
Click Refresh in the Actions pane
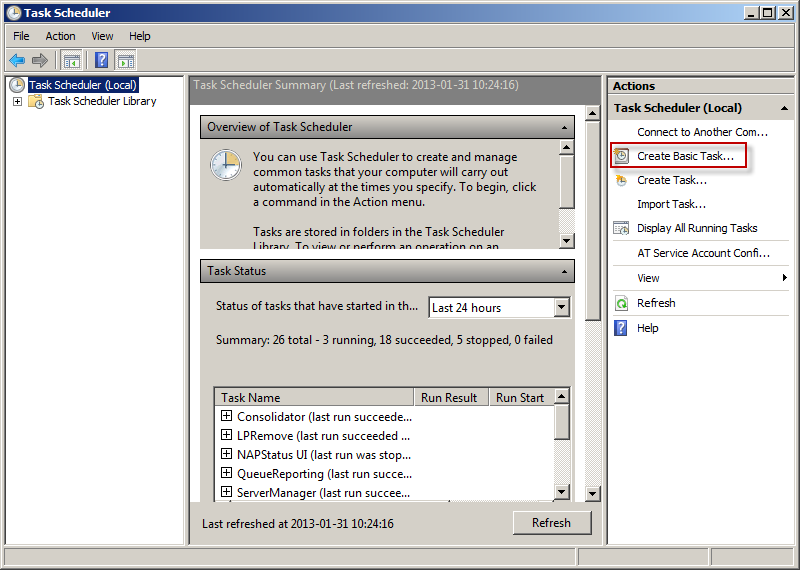[656, 303]
